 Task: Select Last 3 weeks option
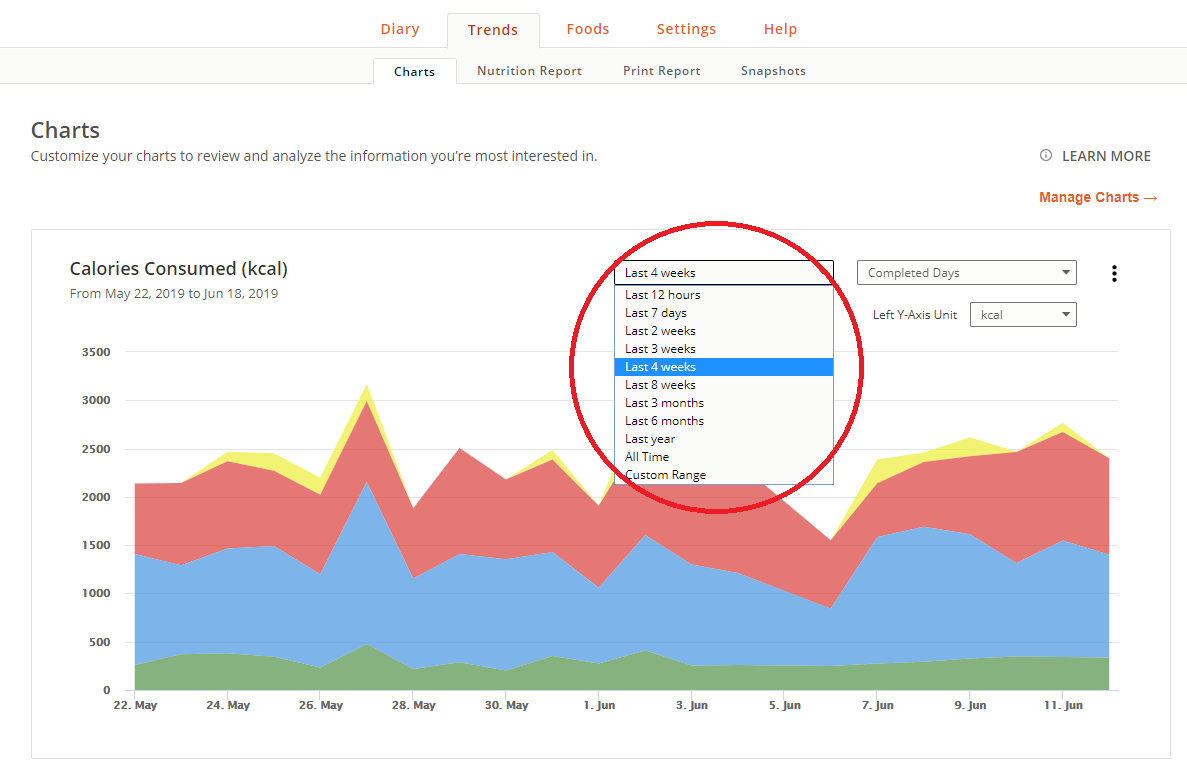pyautogui.click(x=724, y=349)
